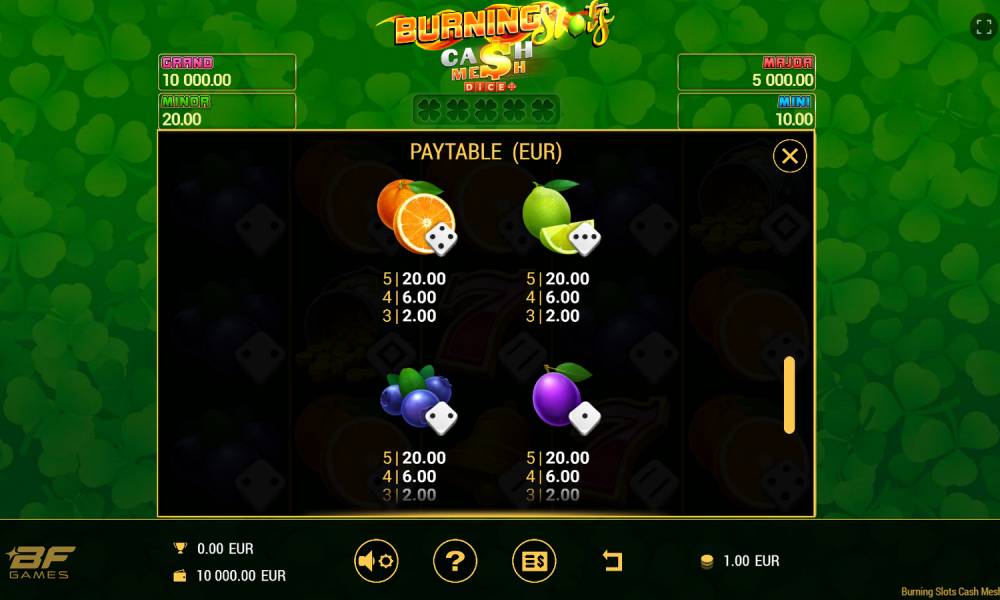Click the wallet balance icon
Screen dimensions: 1000x600
tap(180, 576)
